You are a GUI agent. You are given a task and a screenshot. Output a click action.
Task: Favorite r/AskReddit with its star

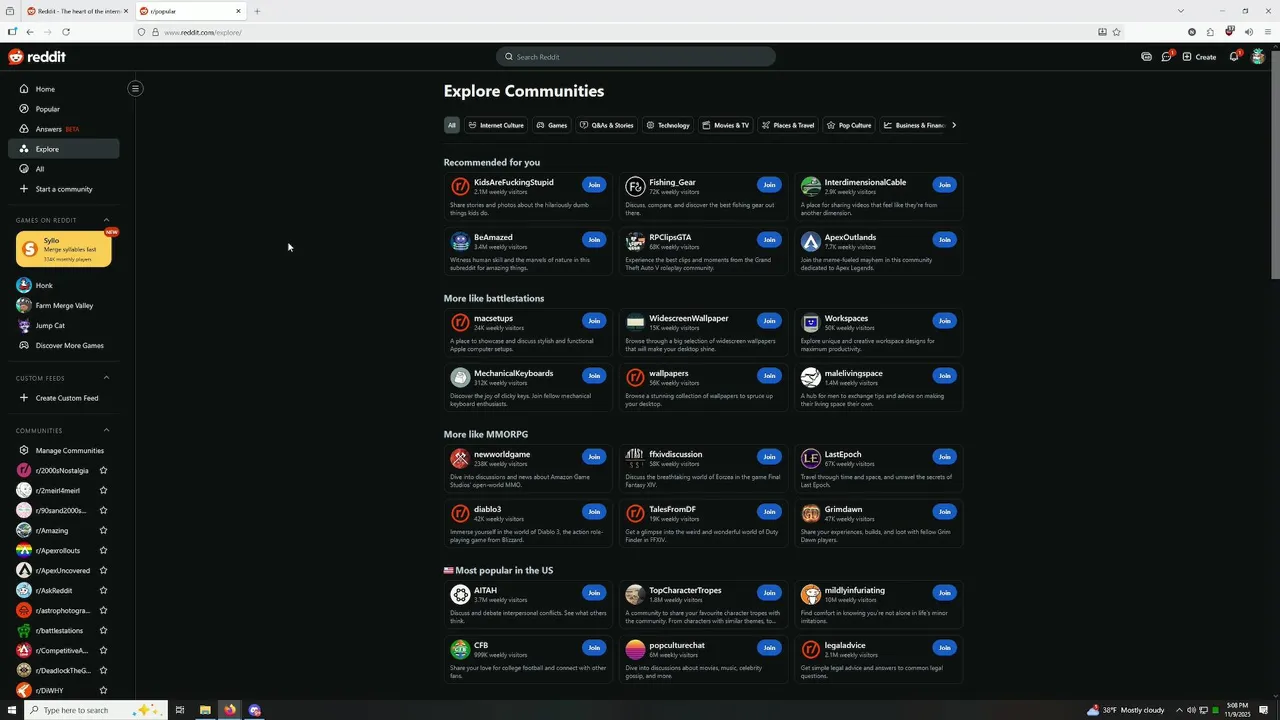tap(103, 590)
